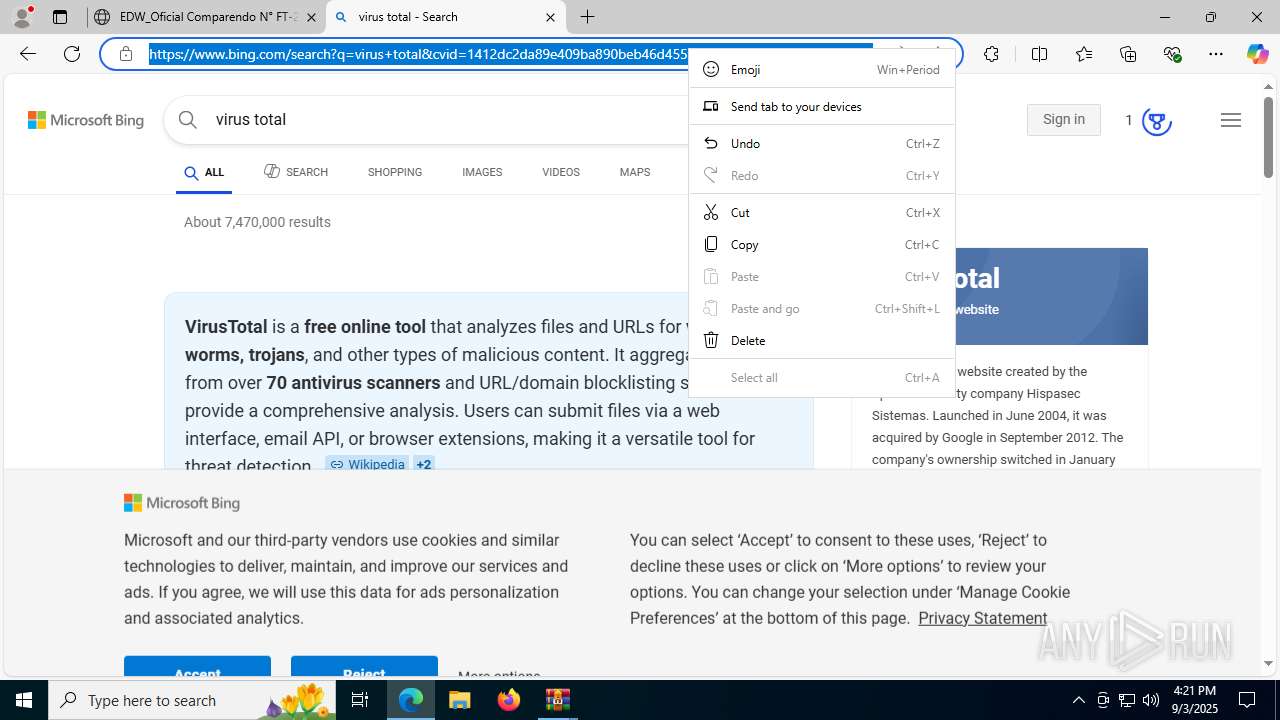Open the clock showing 4:21 PM

point(1194,700)
